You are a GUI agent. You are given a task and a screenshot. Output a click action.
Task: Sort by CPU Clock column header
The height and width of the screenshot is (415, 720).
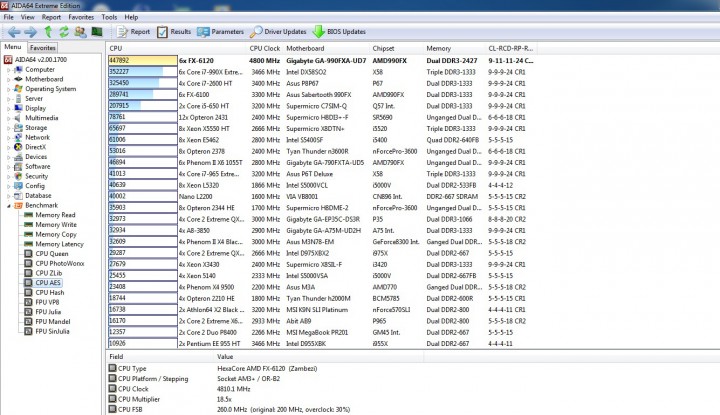pos(265,48)
